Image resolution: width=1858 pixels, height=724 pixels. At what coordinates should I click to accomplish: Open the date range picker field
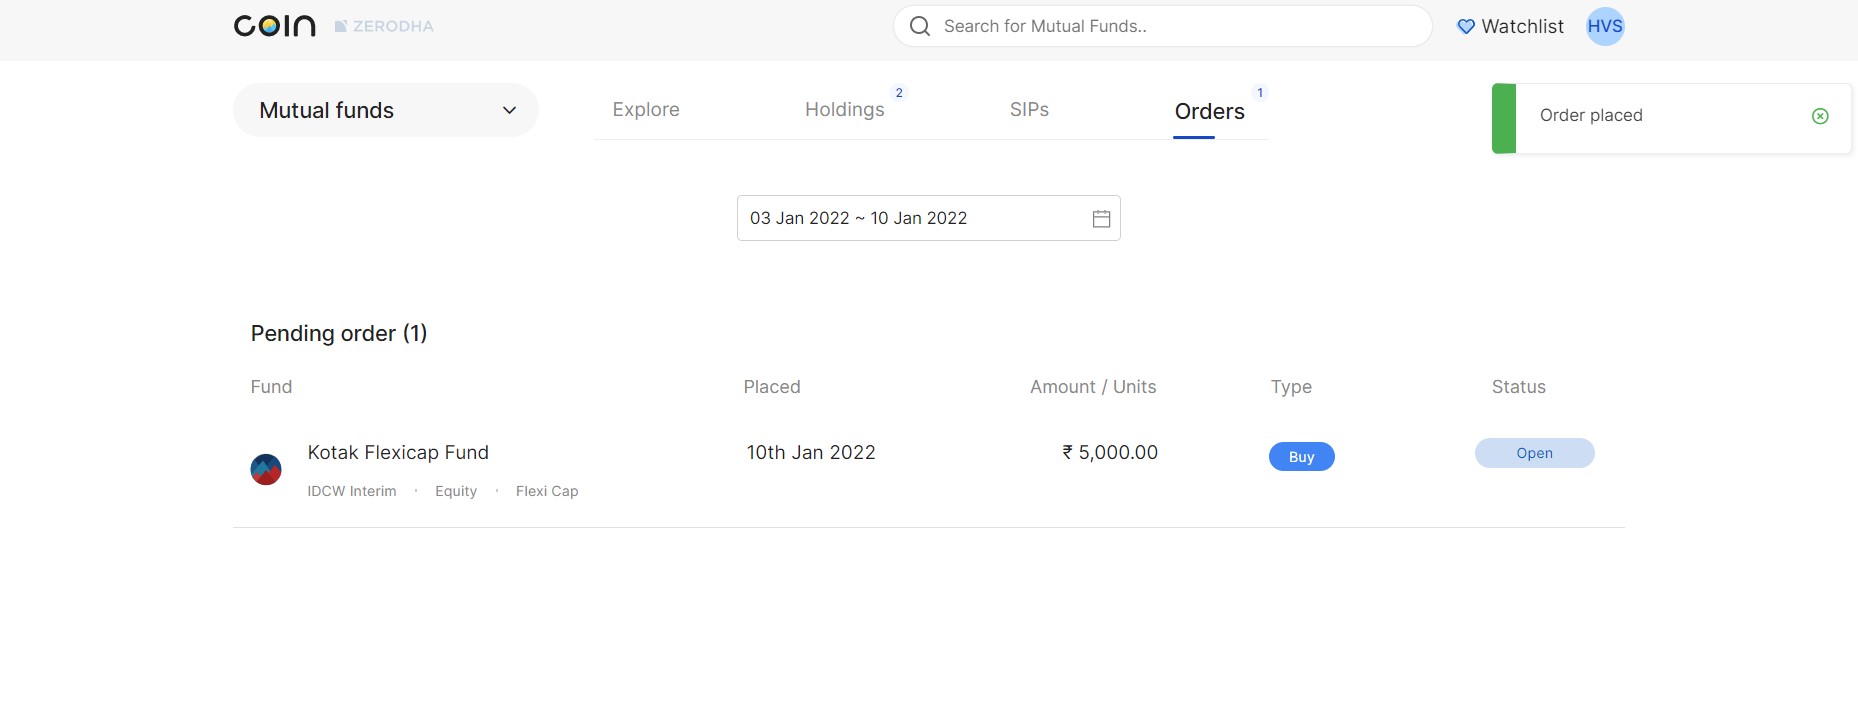[x=928, y=218]
